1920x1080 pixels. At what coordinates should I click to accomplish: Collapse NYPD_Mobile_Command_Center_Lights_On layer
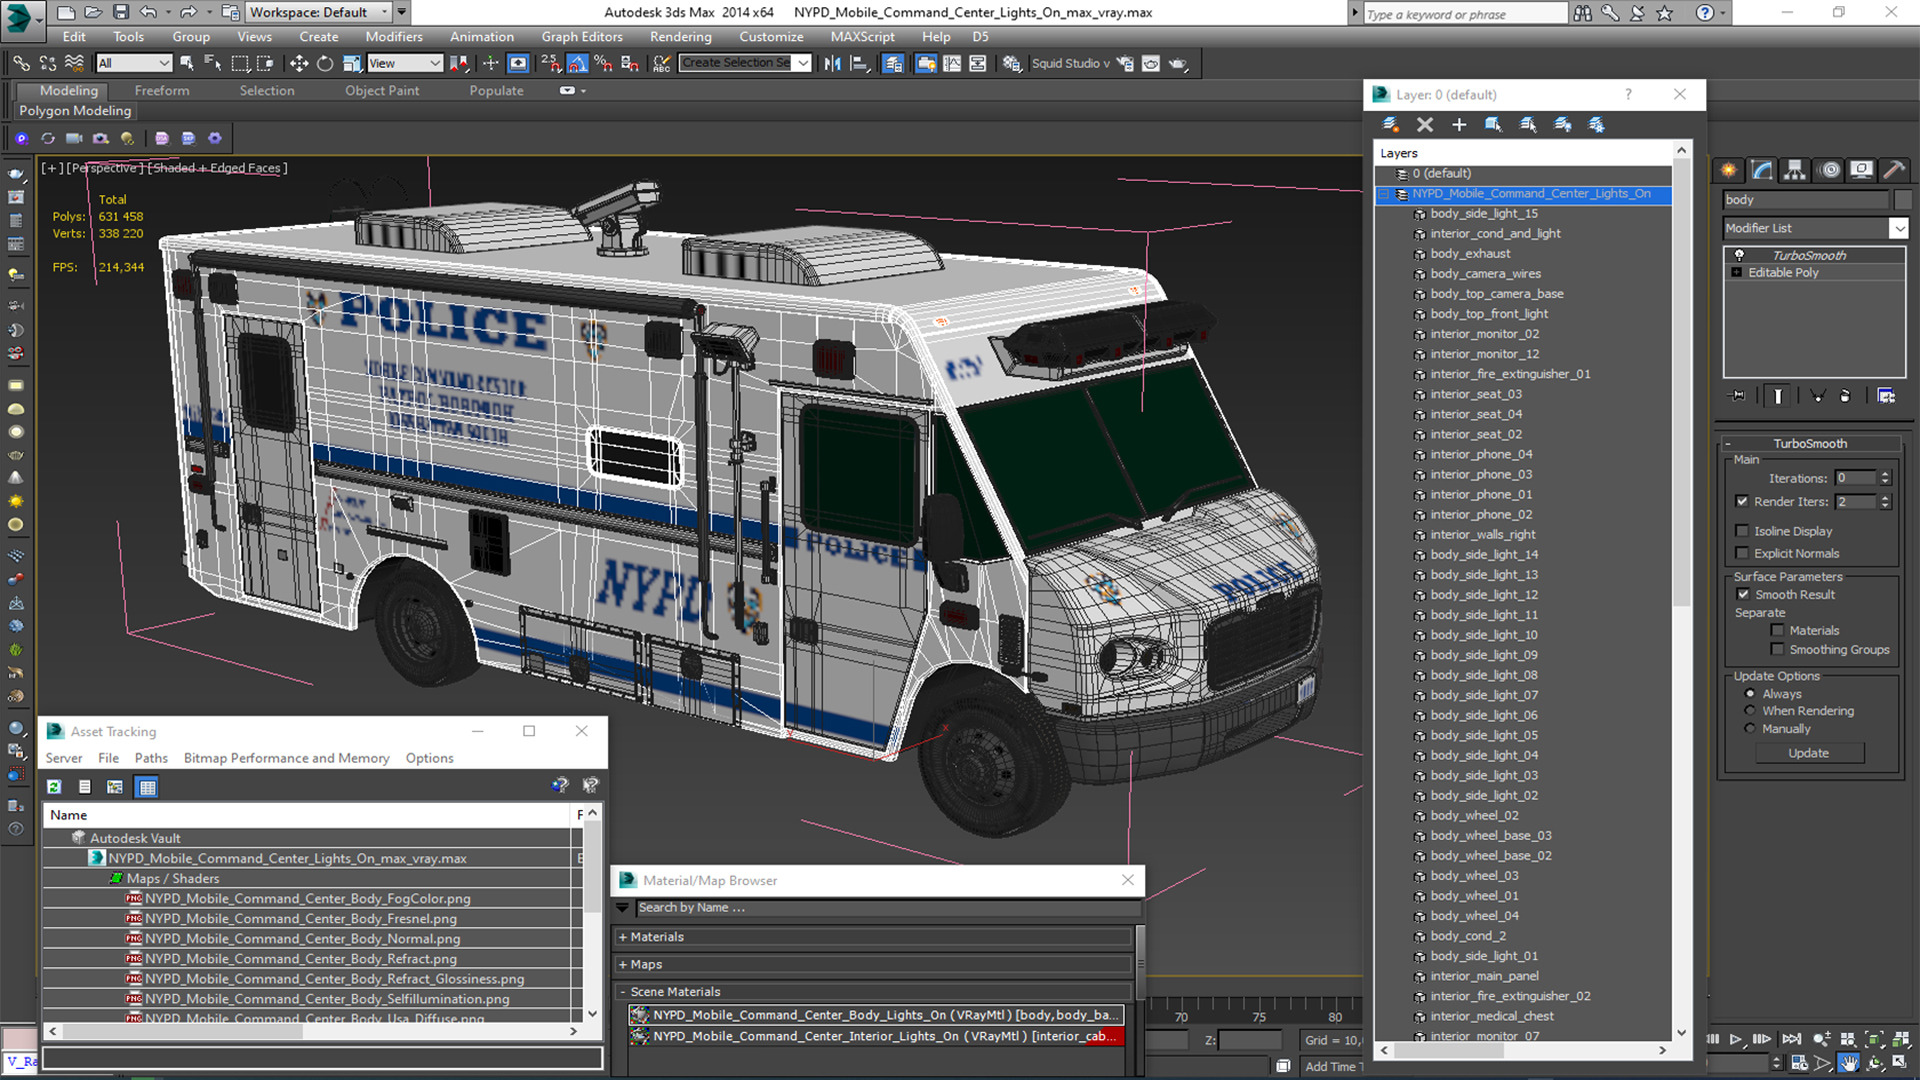pos(1385,194)
